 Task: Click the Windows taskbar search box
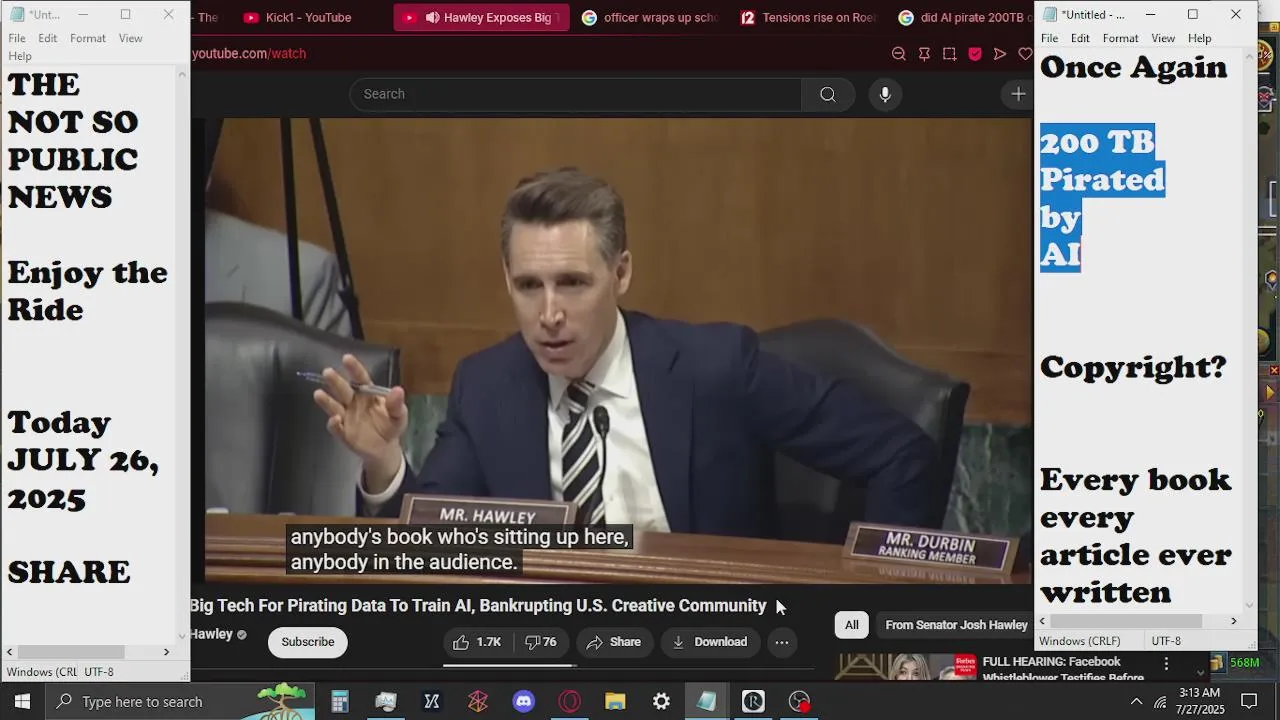[x=180, y=702]
